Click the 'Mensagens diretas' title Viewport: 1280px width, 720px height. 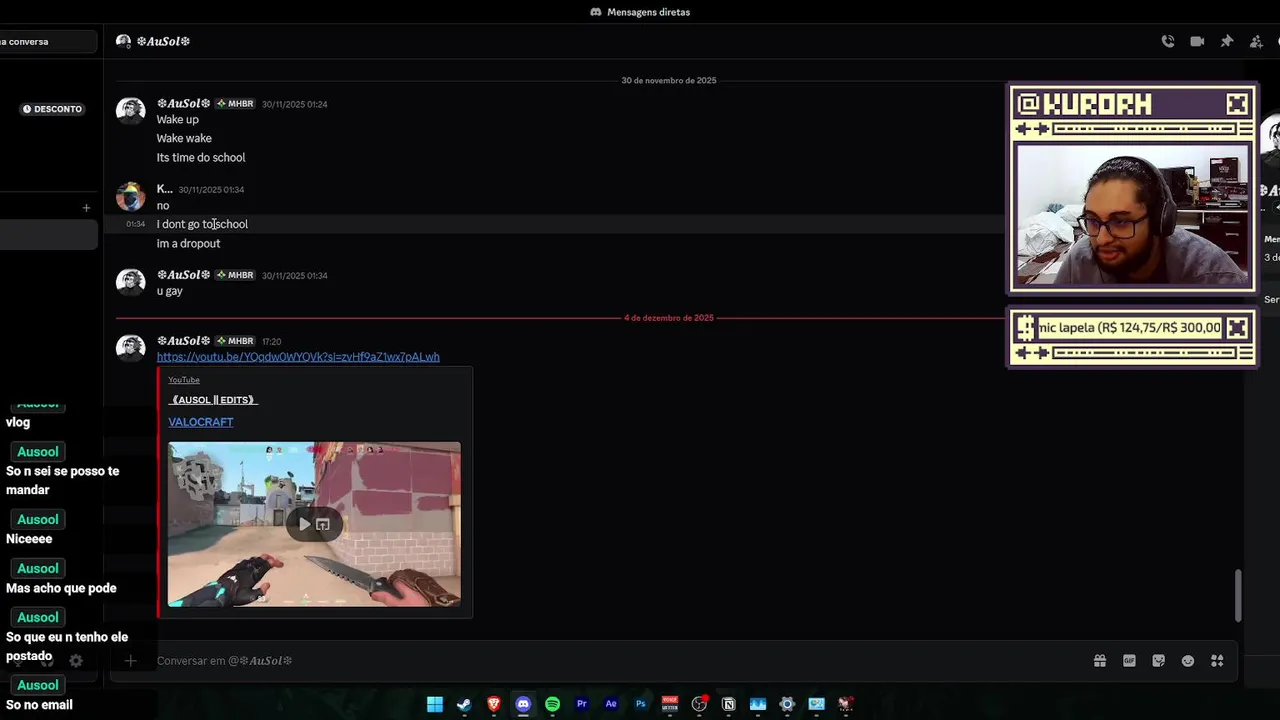tap(648, 12)
